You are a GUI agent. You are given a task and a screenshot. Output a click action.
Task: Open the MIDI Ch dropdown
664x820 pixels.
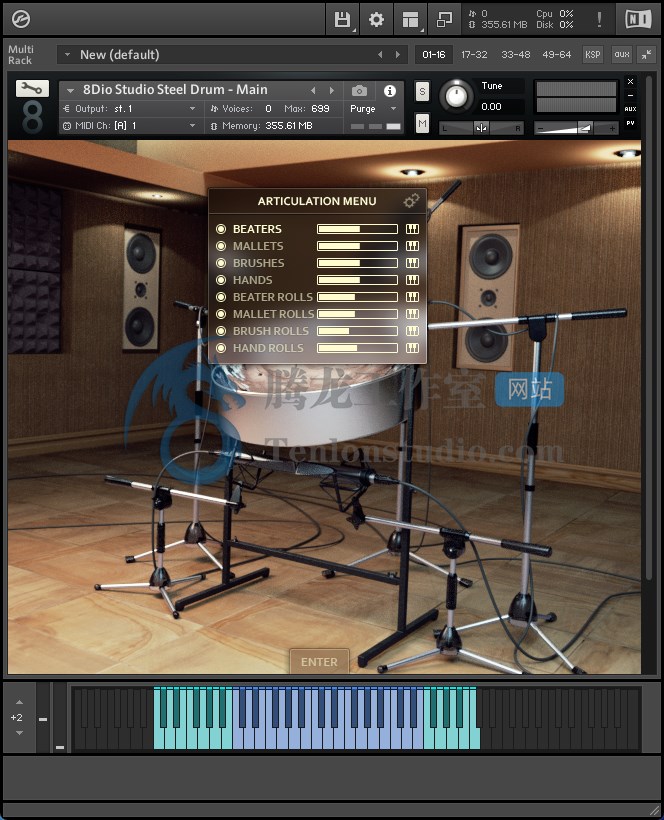130,126
